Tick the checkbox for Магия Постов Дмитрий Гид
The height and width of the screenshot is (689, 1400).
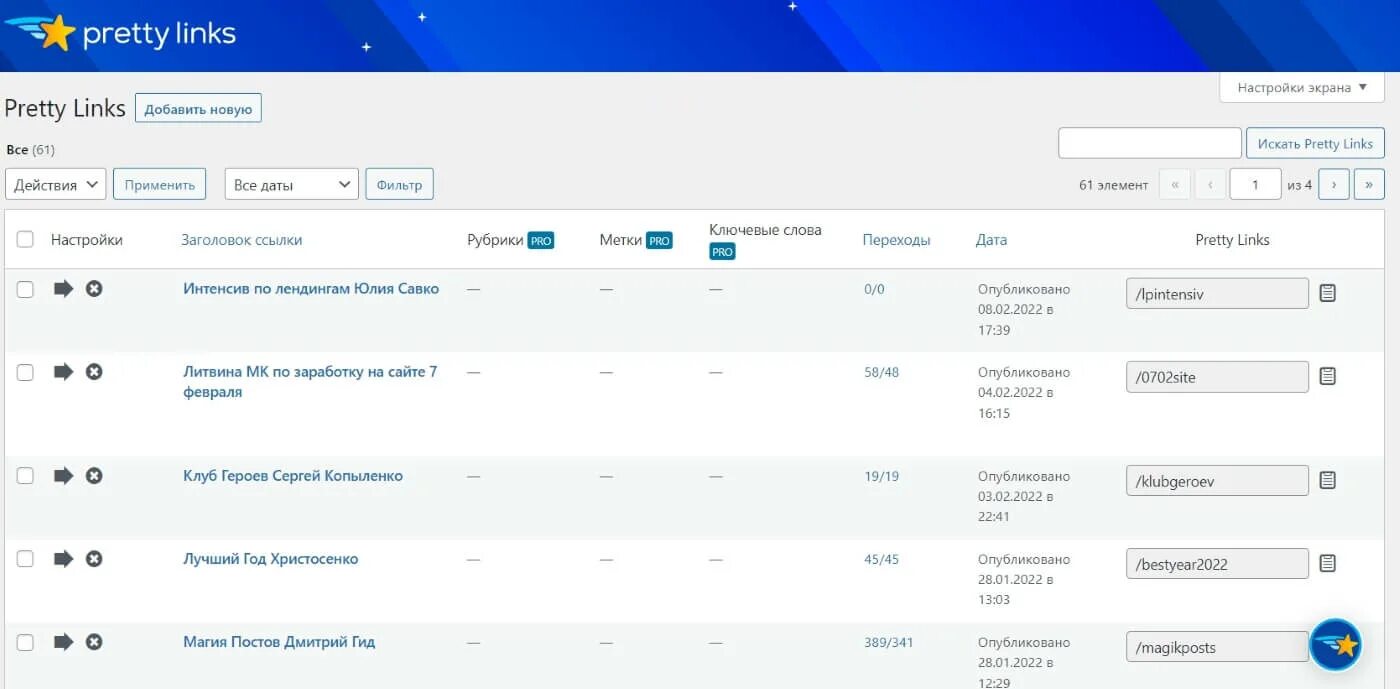25,642
